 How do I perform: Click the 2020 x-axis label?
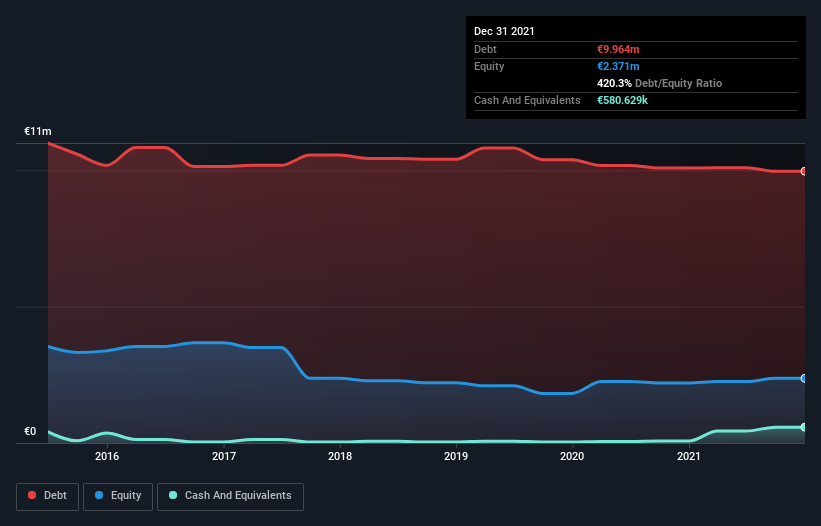pyautogui.click(x=572, y=456)
